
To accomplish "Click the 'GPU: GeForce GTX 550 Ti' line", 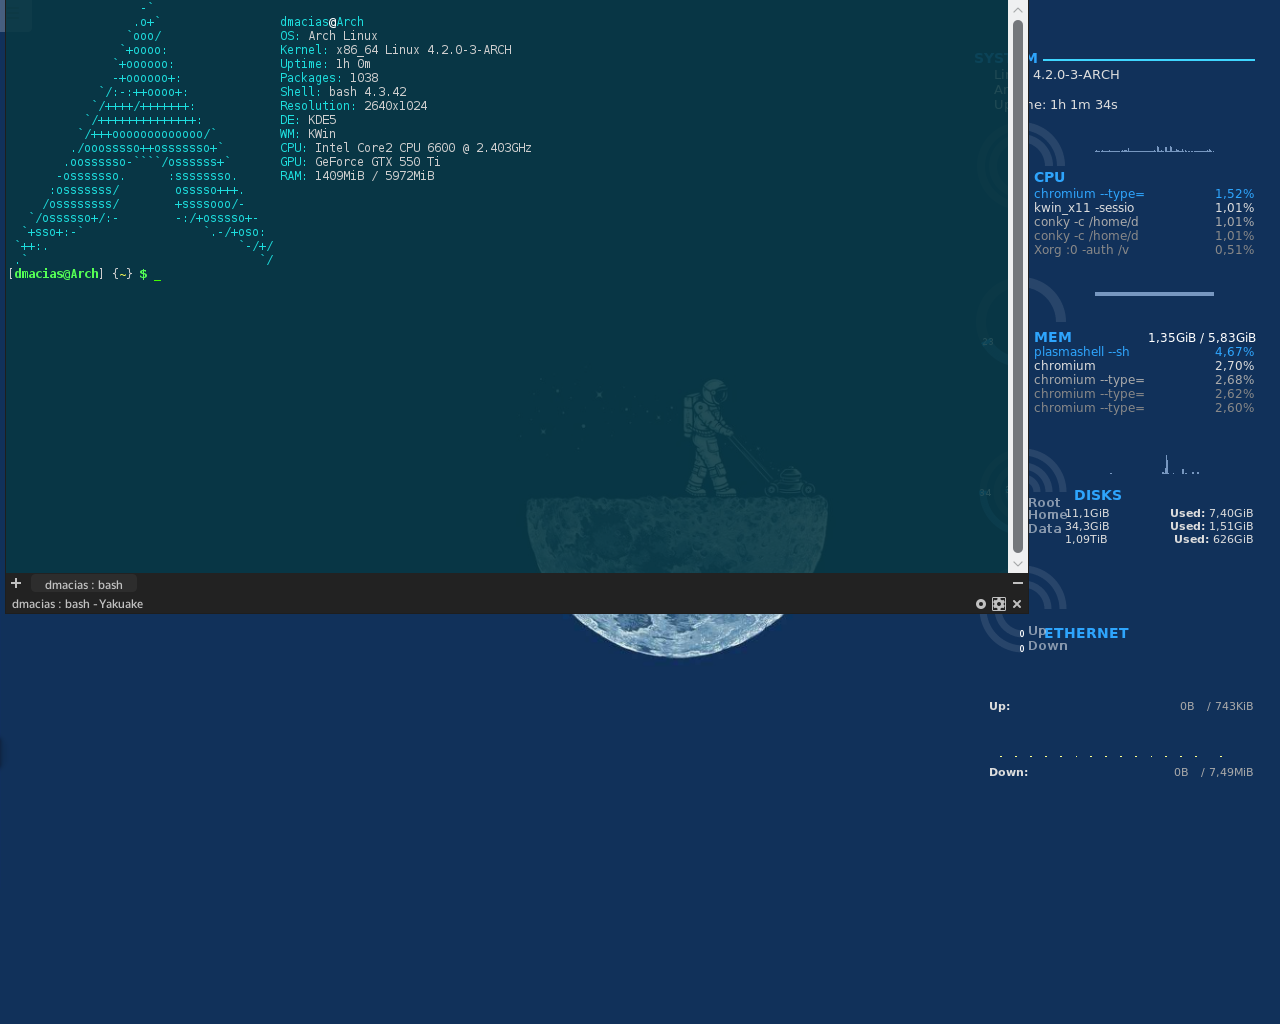I will [x=360, y=162].
